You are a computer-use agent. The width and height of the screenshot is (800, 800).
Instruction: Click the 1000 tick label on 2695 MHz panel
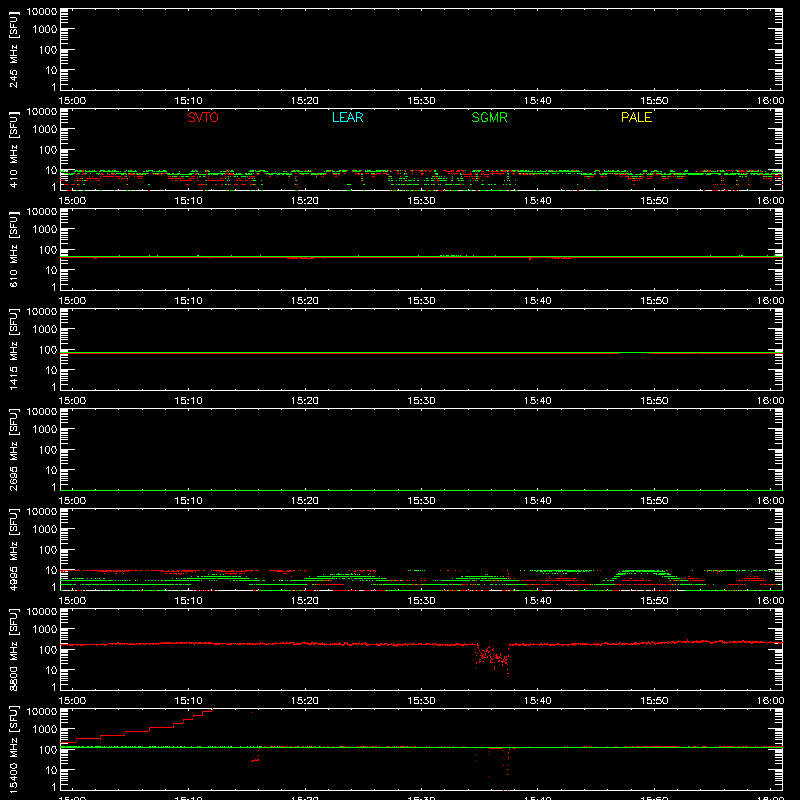pos(45,430)
